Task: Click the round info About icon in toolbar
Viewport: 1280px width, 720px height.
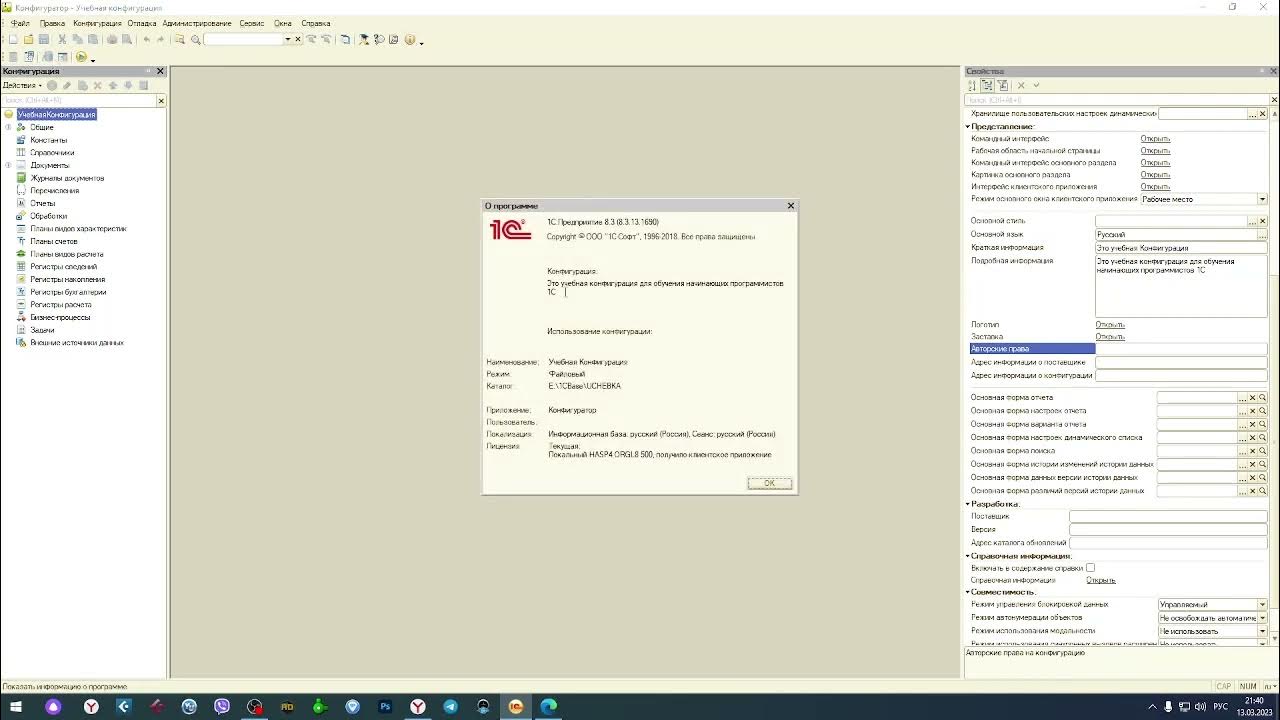Action: [410, 39]
